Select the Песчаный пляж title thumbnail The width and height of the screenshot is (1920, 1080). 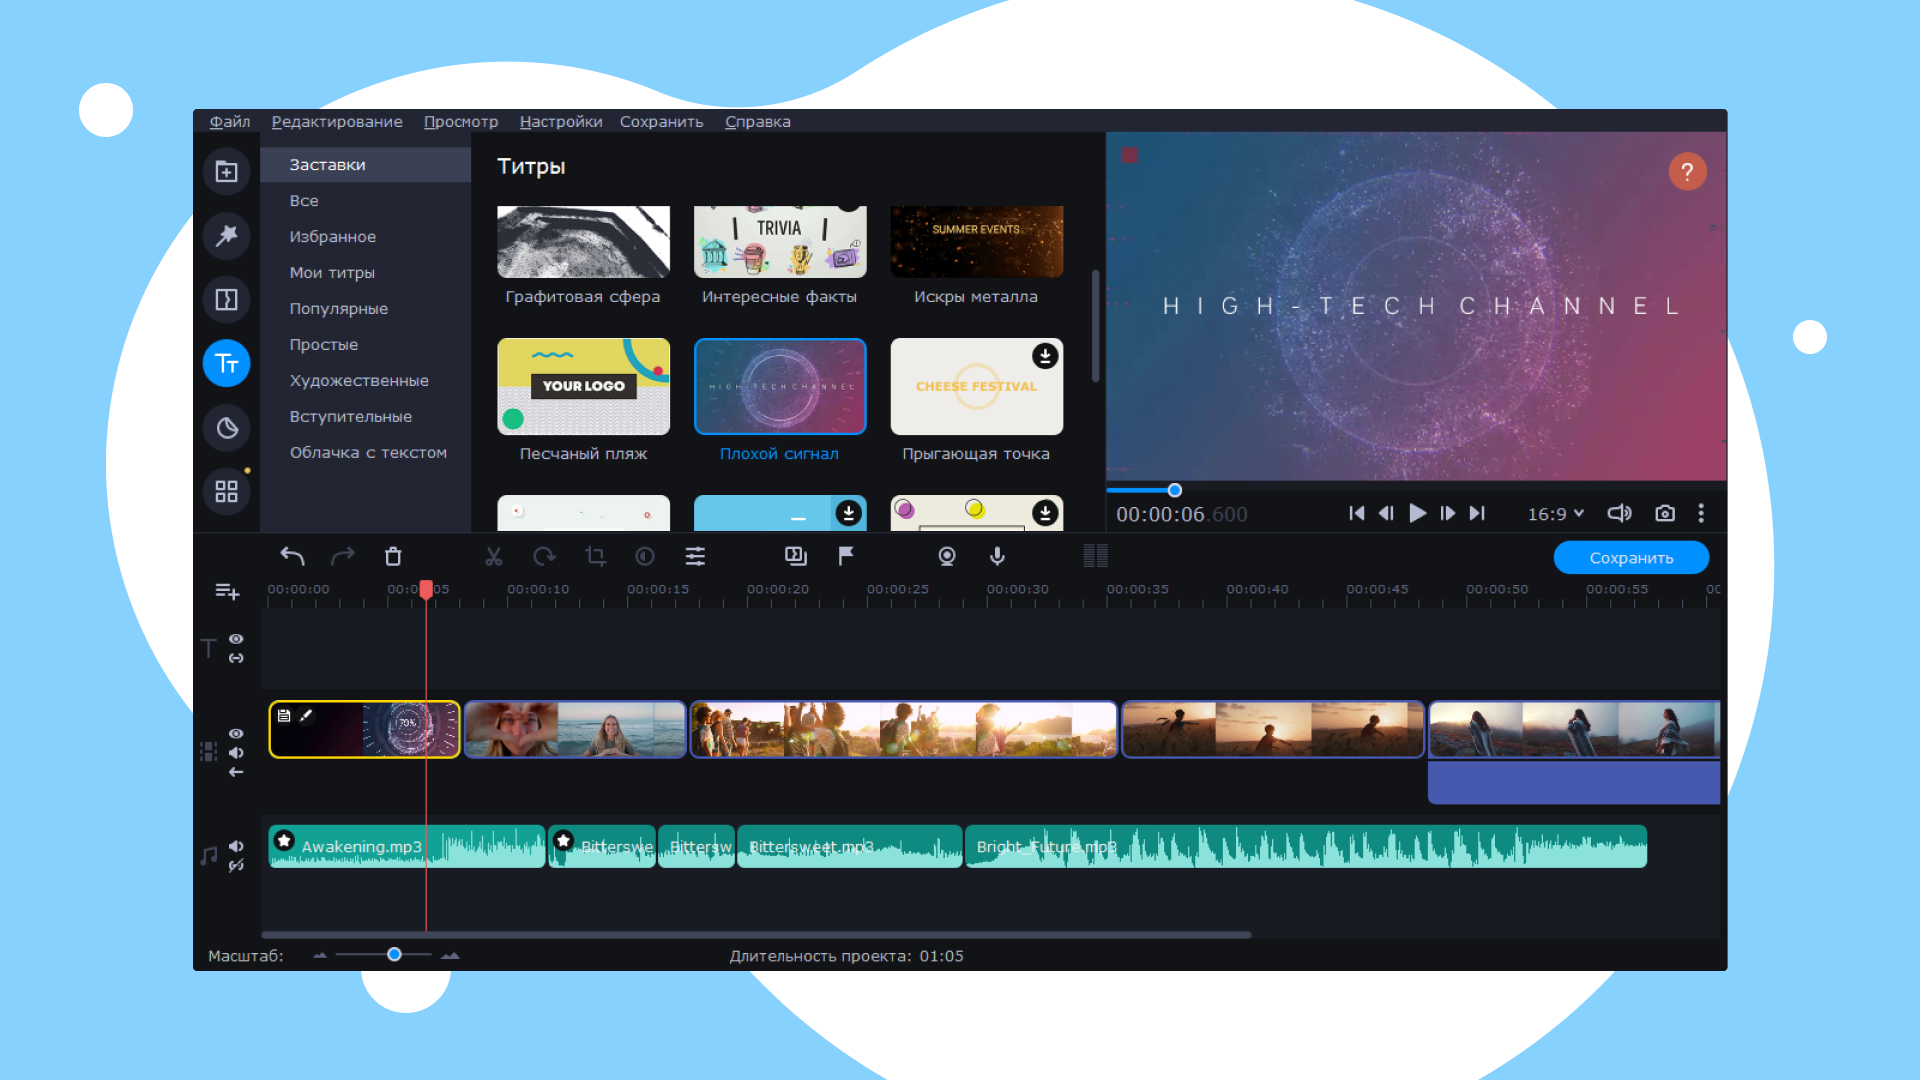point(583,386)
